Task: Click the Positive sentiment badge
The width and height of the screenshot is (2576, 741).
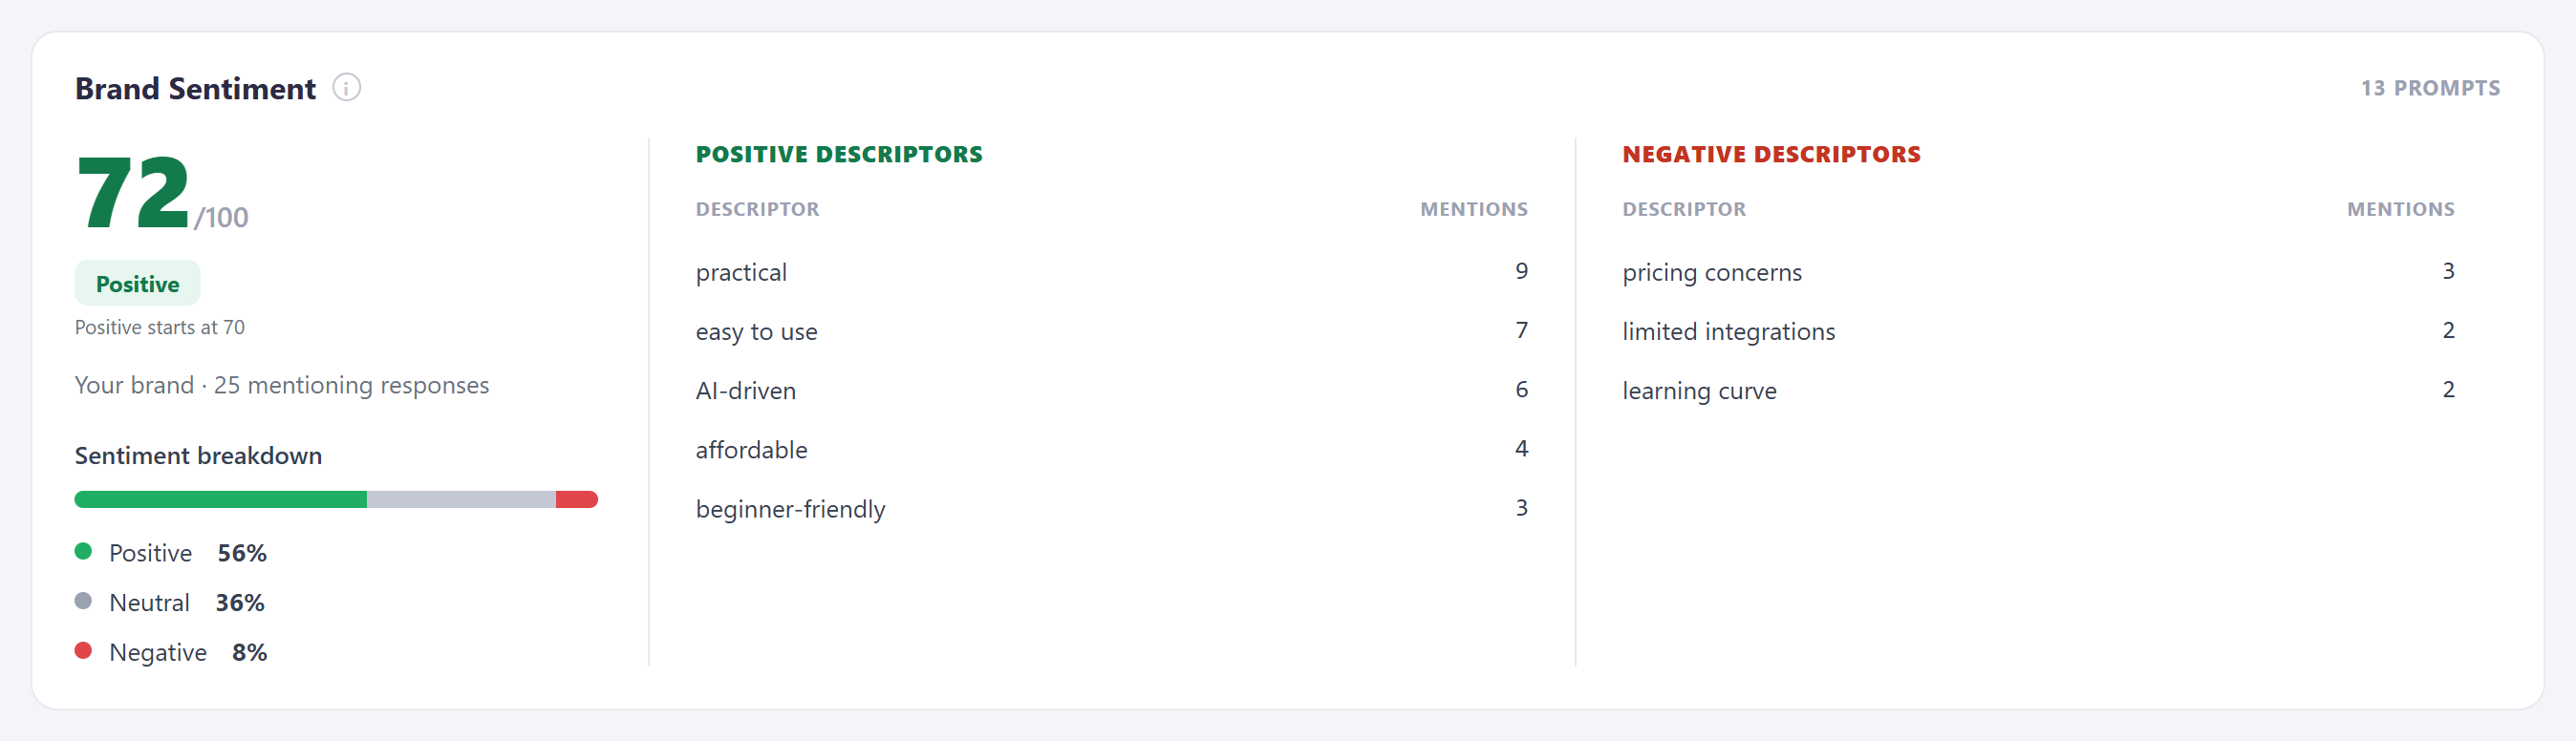Action: 137,284
